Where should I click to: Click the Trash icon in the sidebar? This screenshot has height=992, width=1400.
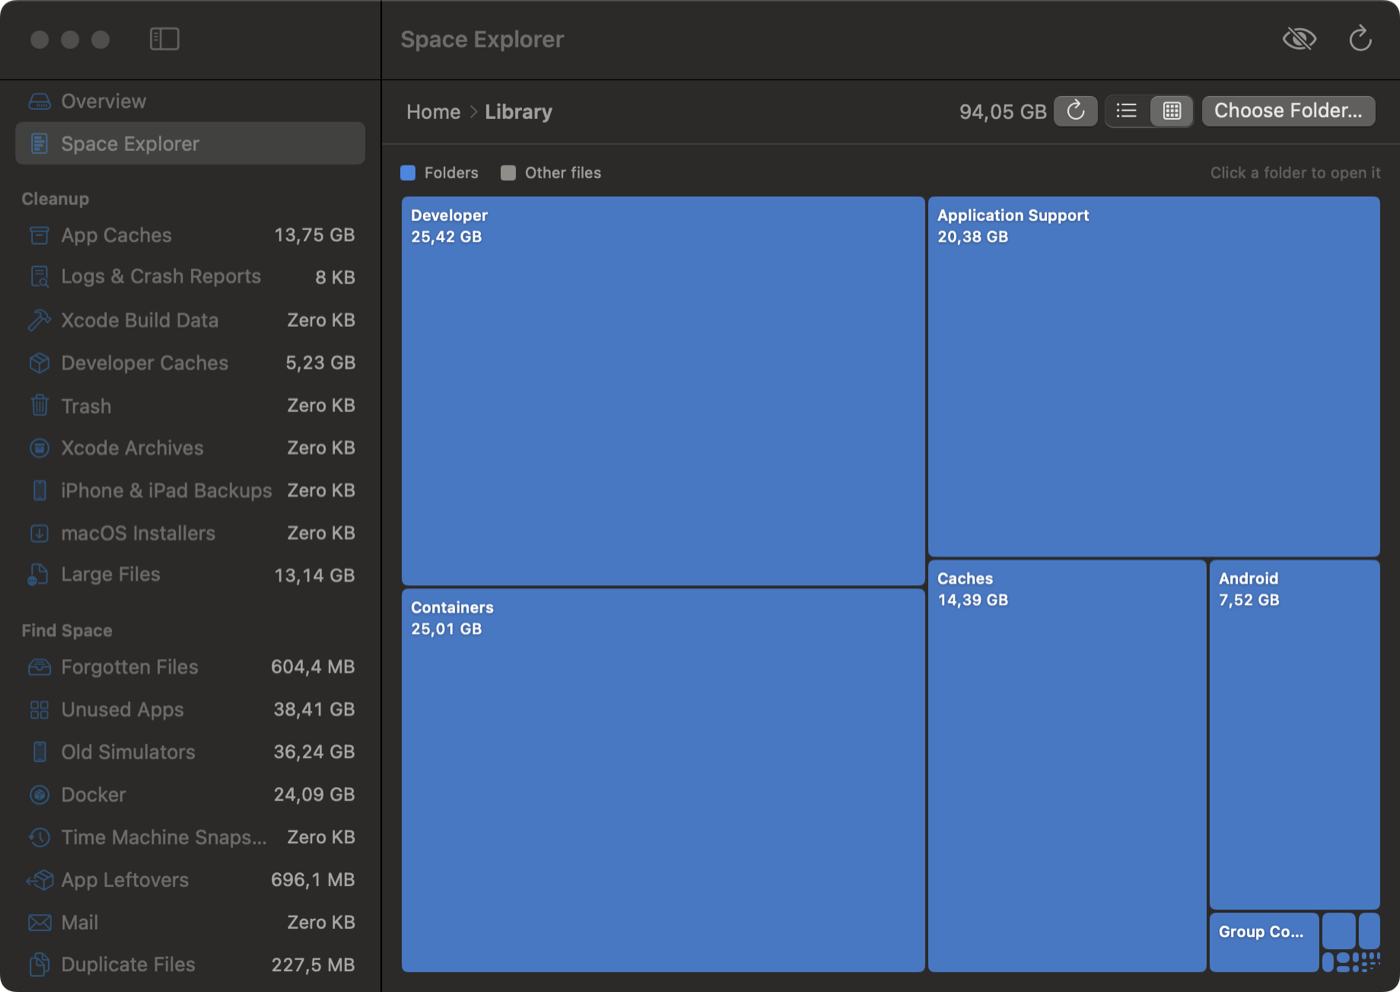[x=39, y=405]
